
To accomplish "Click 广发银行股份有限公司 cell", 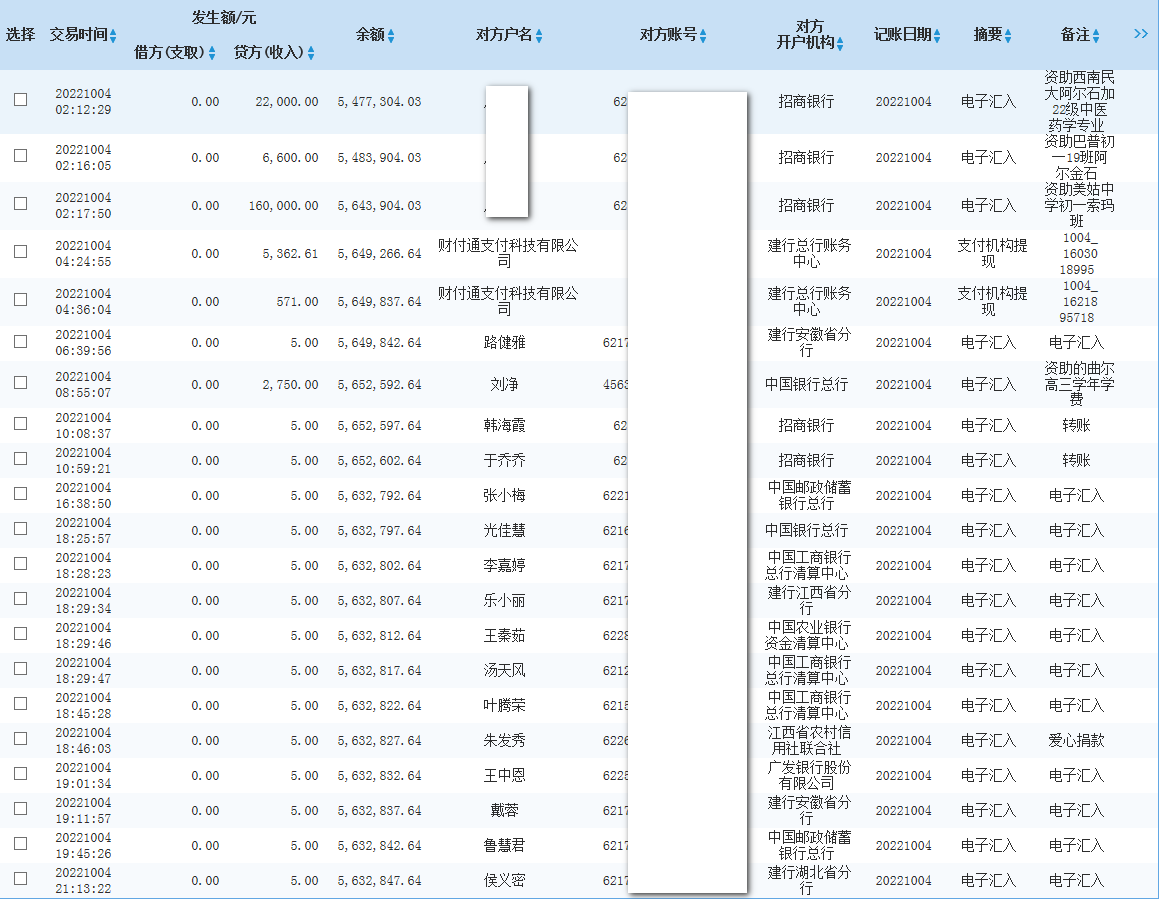I will [x=809, y=775].
